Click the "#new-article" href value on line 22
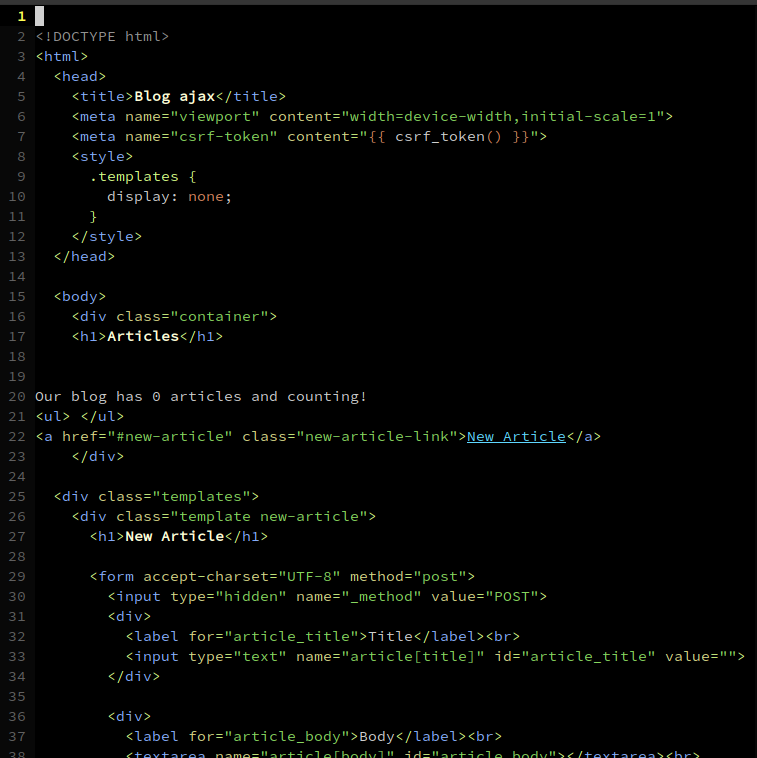Viewport: 757px width, 758px height. click(x=170, y=437)
